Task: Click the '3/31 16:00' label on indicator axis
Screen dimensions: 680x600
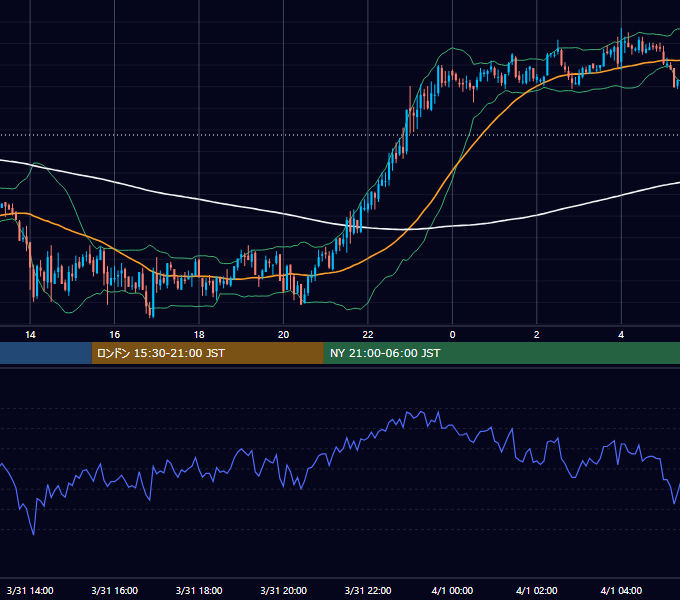Action: pos(114,590)
